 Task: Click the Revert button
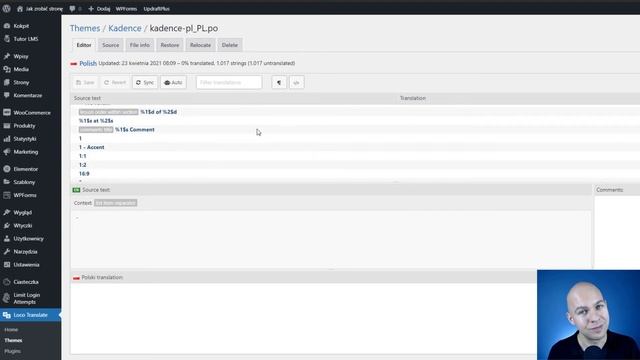click(x=115, y=82)
